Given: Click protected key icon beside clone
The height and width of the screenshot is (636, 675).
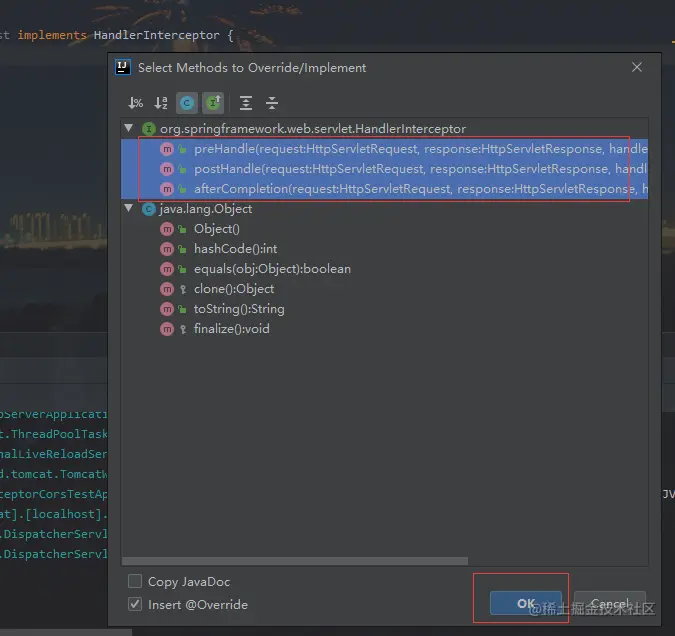Looking at the screenshot, I should tap(183, 289).
